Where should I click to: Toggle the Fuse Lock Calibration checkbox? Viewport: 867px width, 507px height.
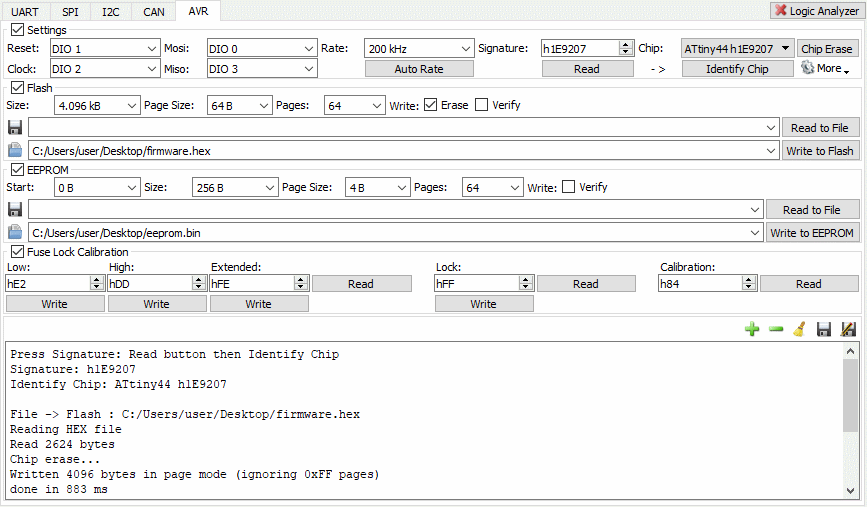(x=16, y=252)
